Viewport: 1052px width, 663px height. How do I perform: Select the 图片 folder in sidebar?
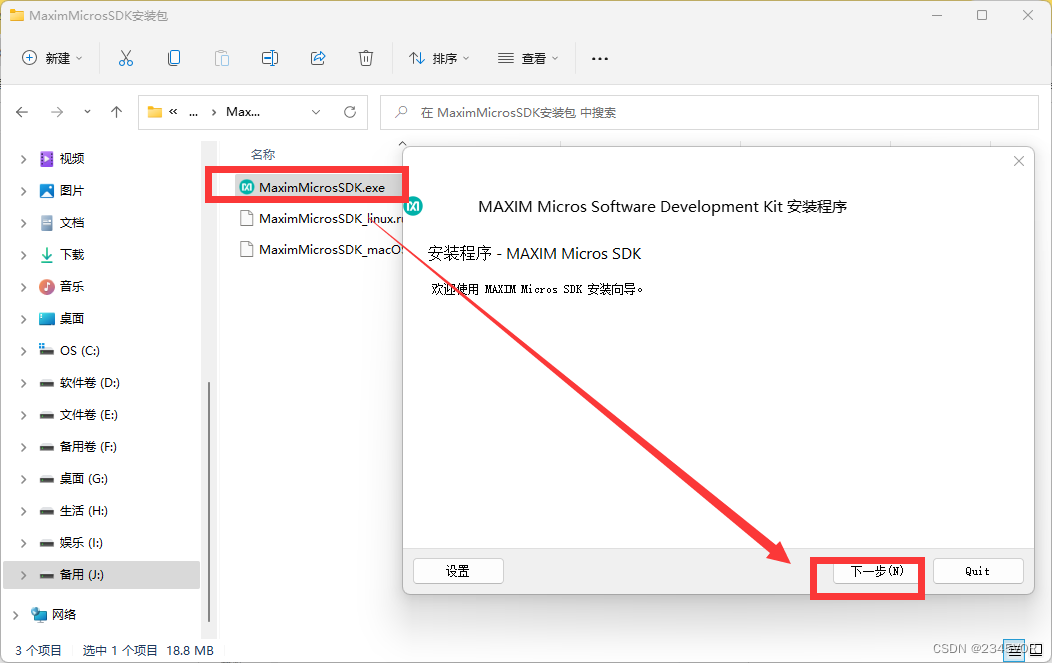[72, 191]
